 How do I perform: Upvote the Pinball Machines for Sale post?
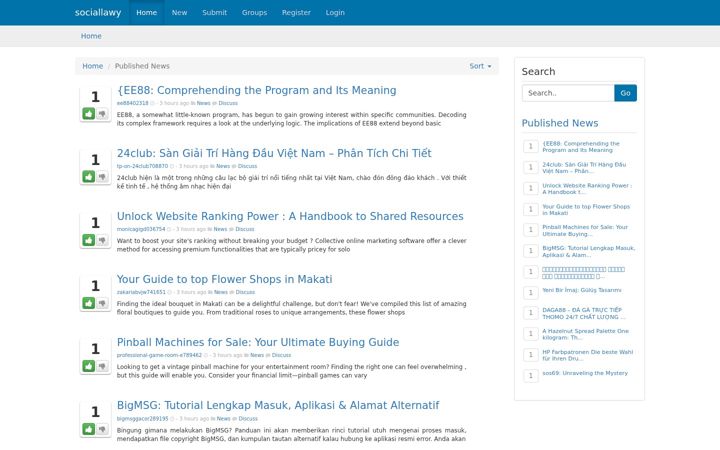(89, 366)
